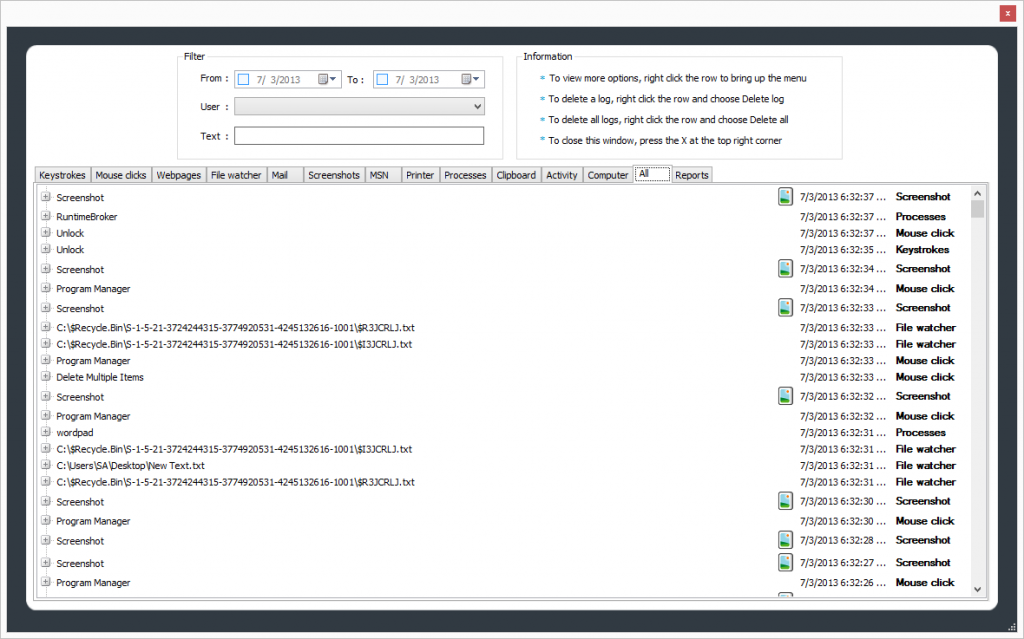Click the screenshot thumbnail icon at 6:32:30
This screenshot has width=1024, height=639.
pos(786,502)
